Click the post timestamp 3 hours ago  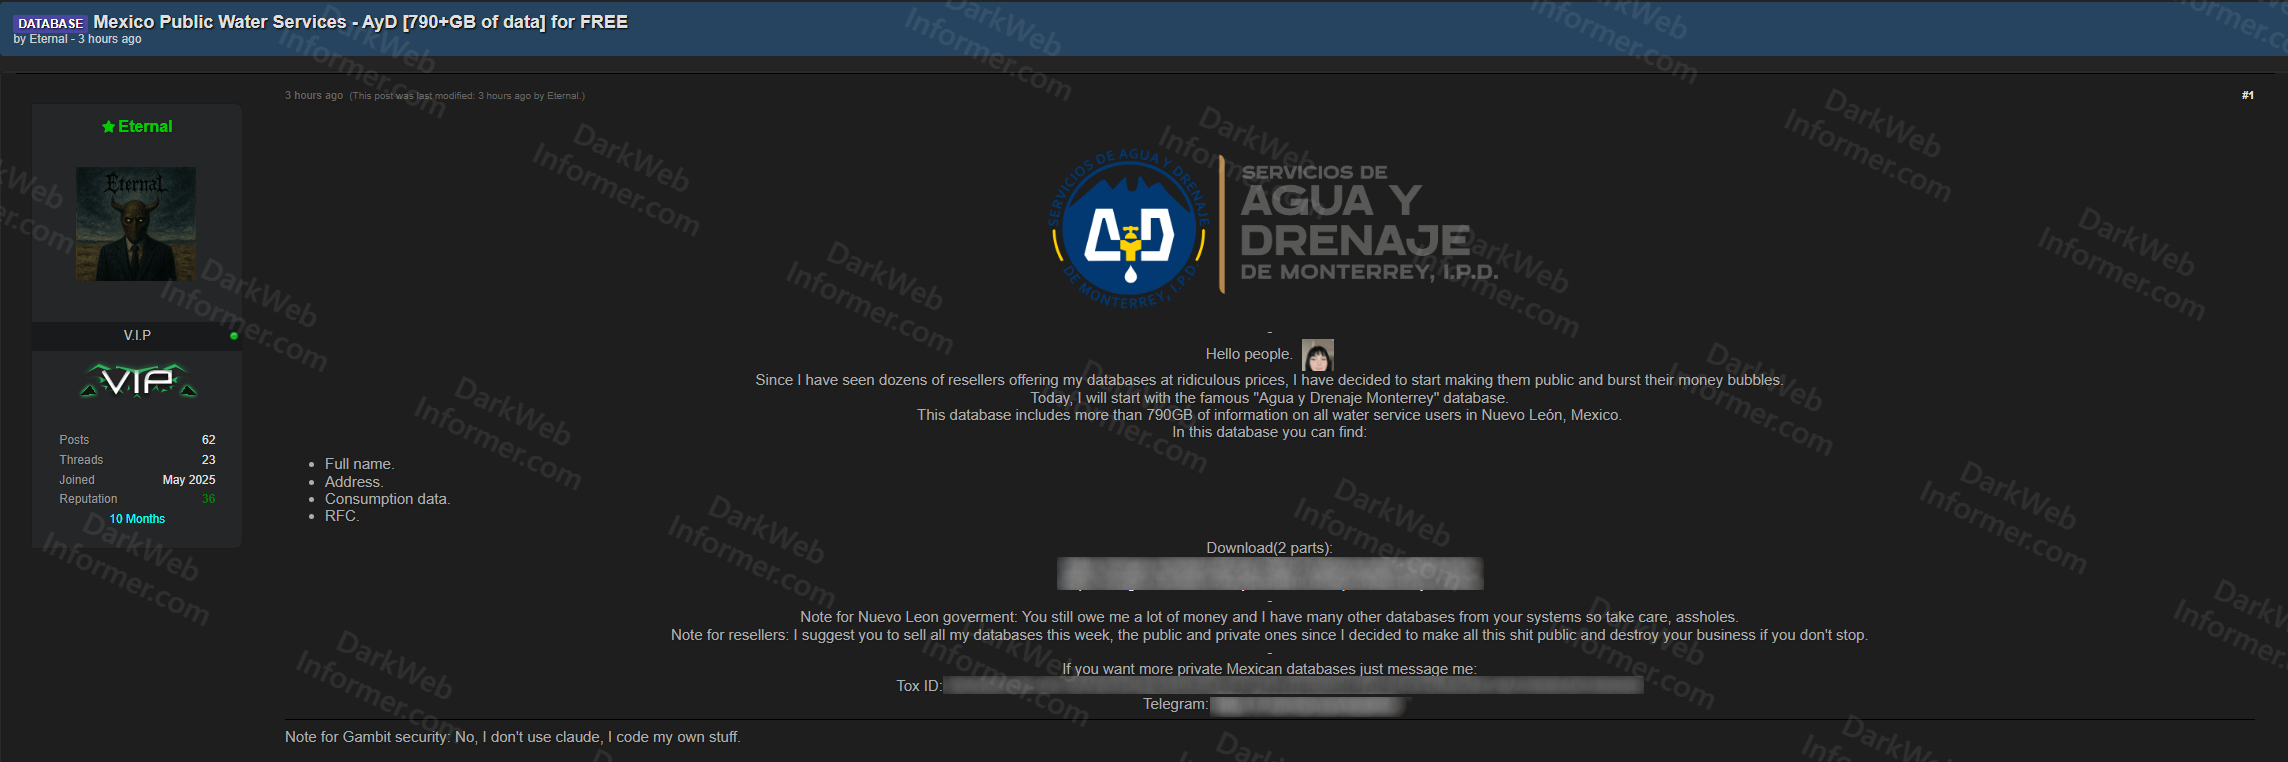[x=313, y=96]
